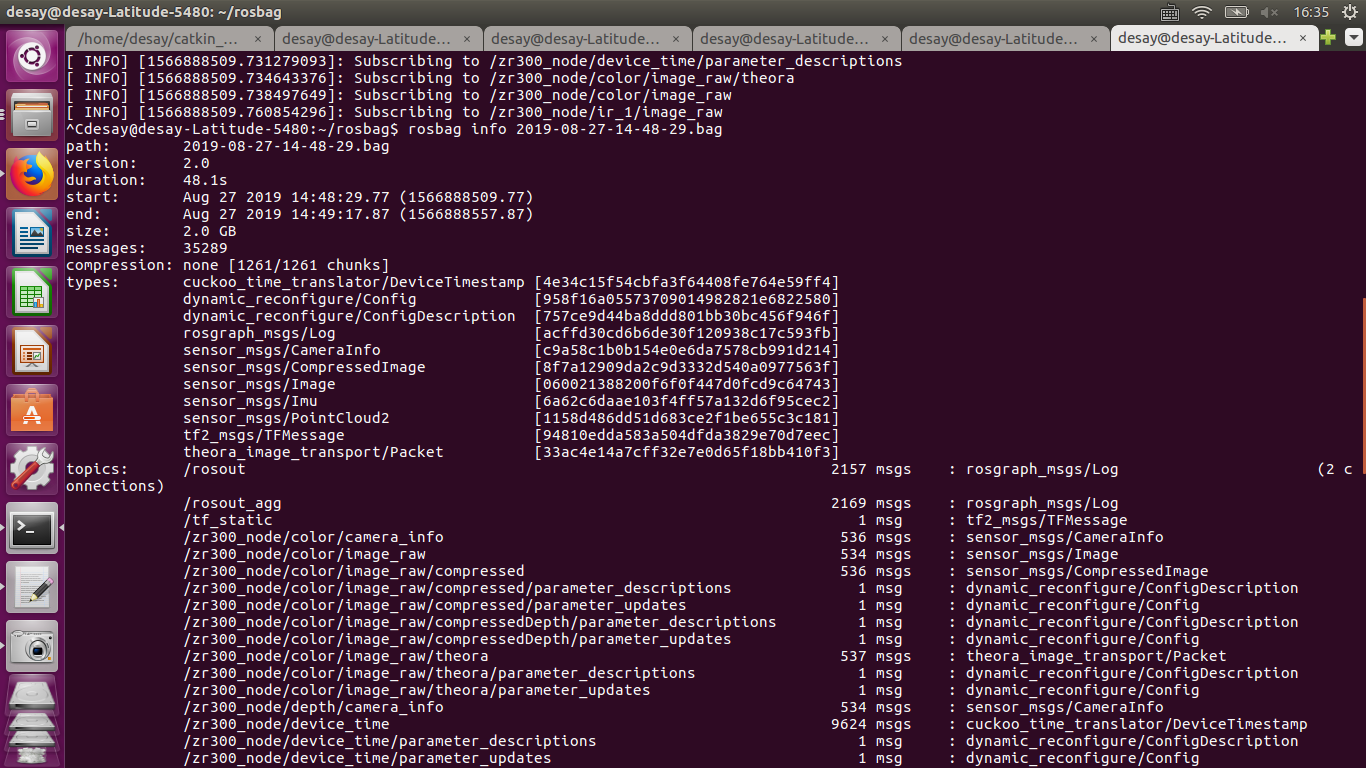Click the start timestamp 14:48:29.77 line
This screenshot has height=768, width=1366.
[x=358, y=197]
